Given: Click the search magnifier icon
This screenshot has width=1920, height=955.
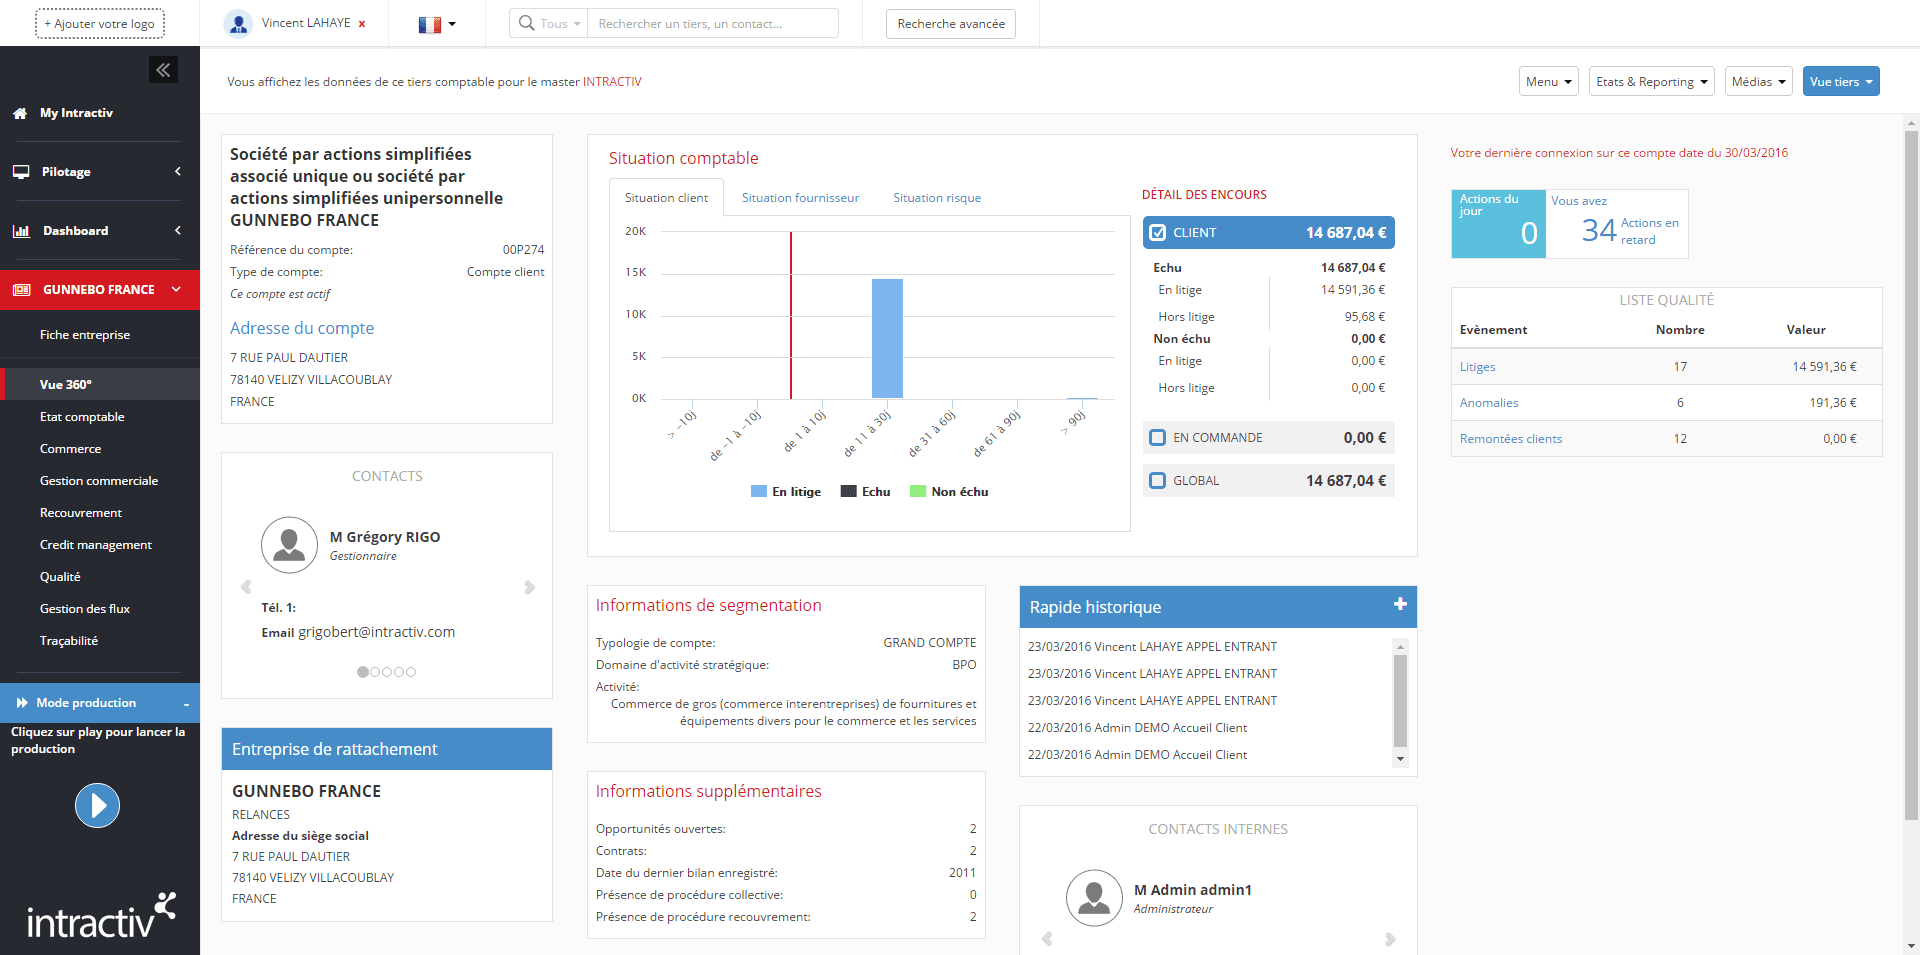Looking at the screenshot, I should click(x=527, y=23).
